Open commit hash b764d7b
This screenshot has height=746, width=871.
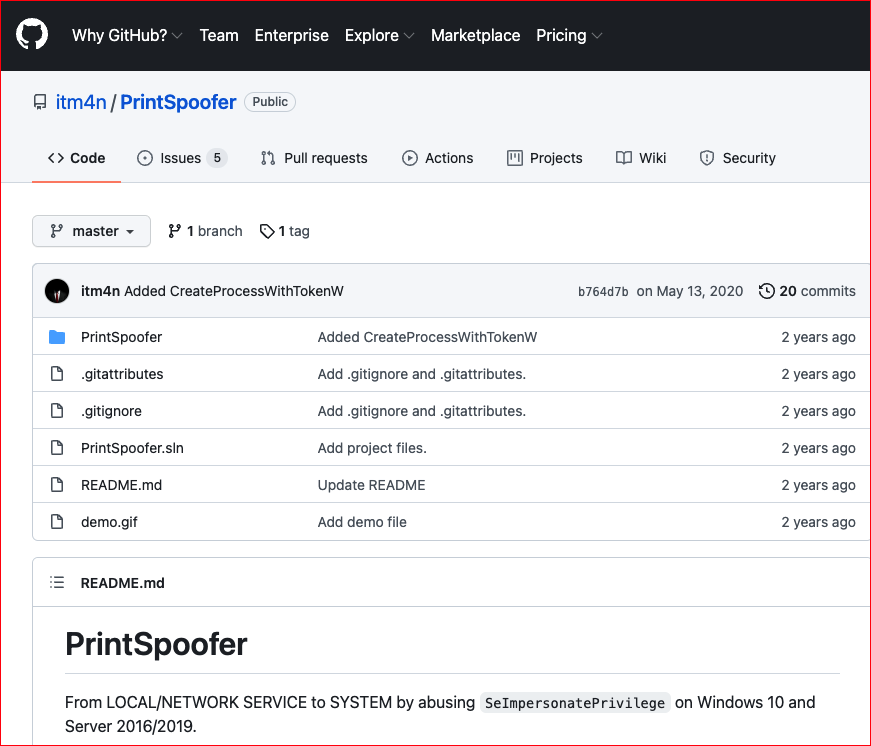(603, 292)
